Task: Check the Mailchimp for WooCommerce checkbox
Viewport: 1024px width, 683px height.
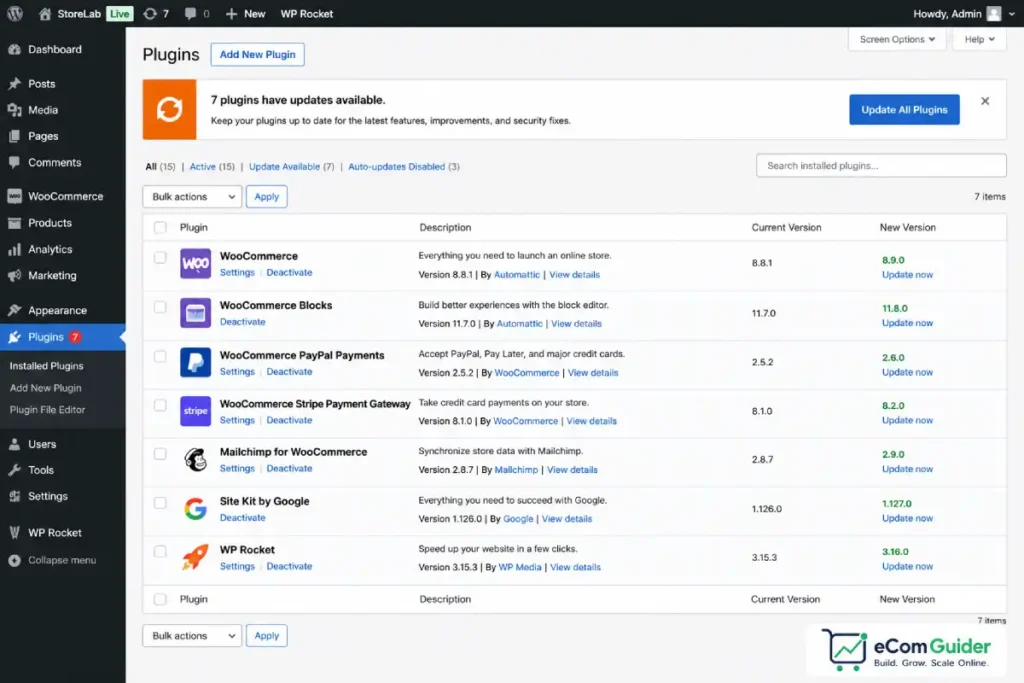Action: click(x=160, y=454)
